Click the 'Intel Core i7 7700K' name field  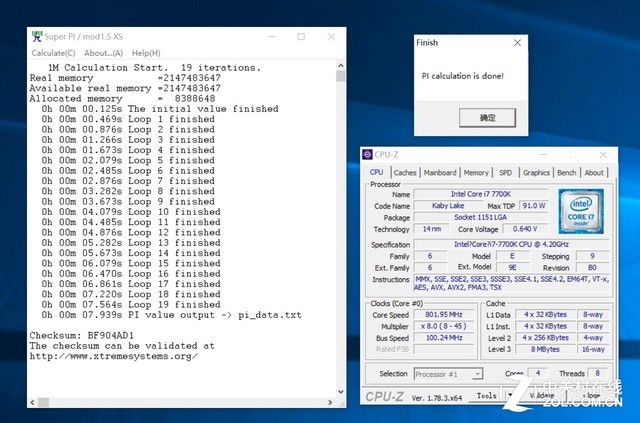(481, 194)
